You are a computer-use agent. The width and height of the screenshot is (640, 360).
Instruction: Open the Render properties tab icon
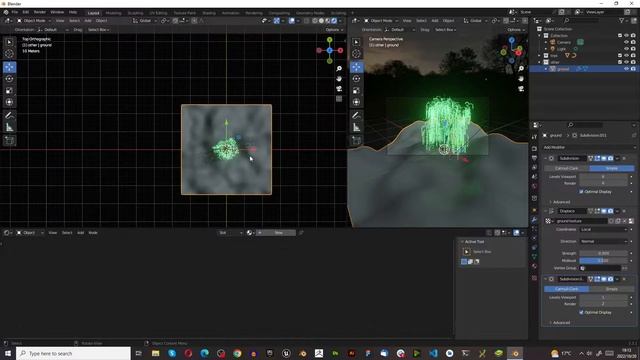[x=534, y=148]
